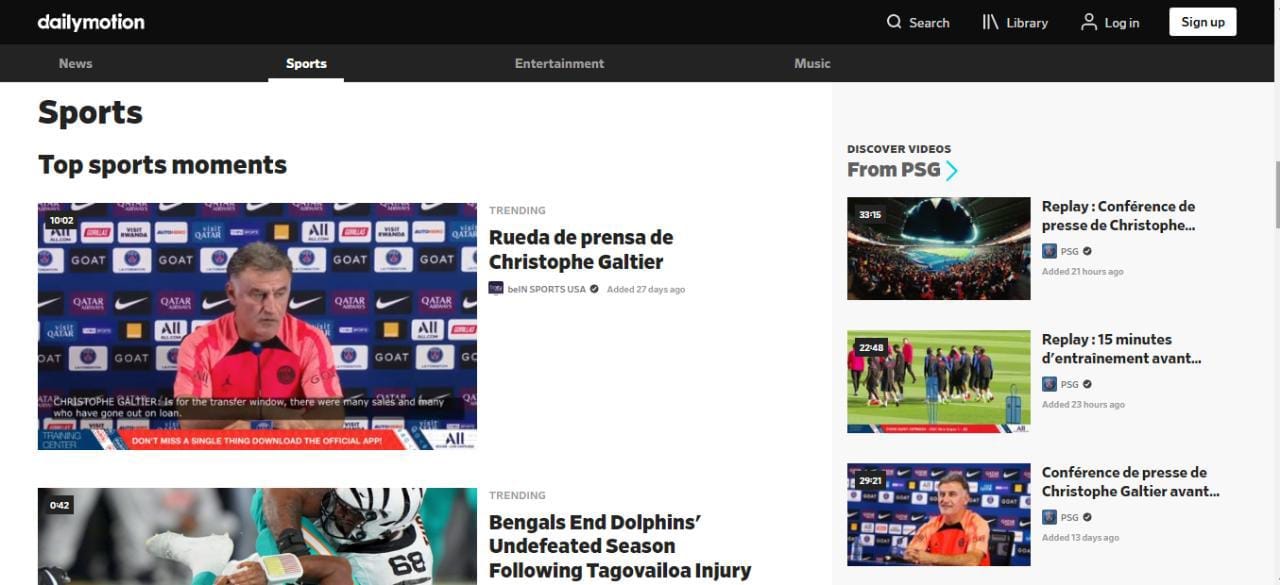Click verified badge beside beIN SPORTS USA

[594, 289]
